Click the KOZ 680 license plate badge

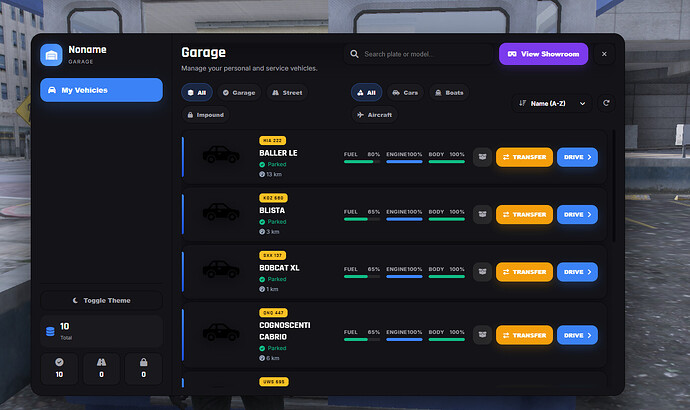click(273, 198)
